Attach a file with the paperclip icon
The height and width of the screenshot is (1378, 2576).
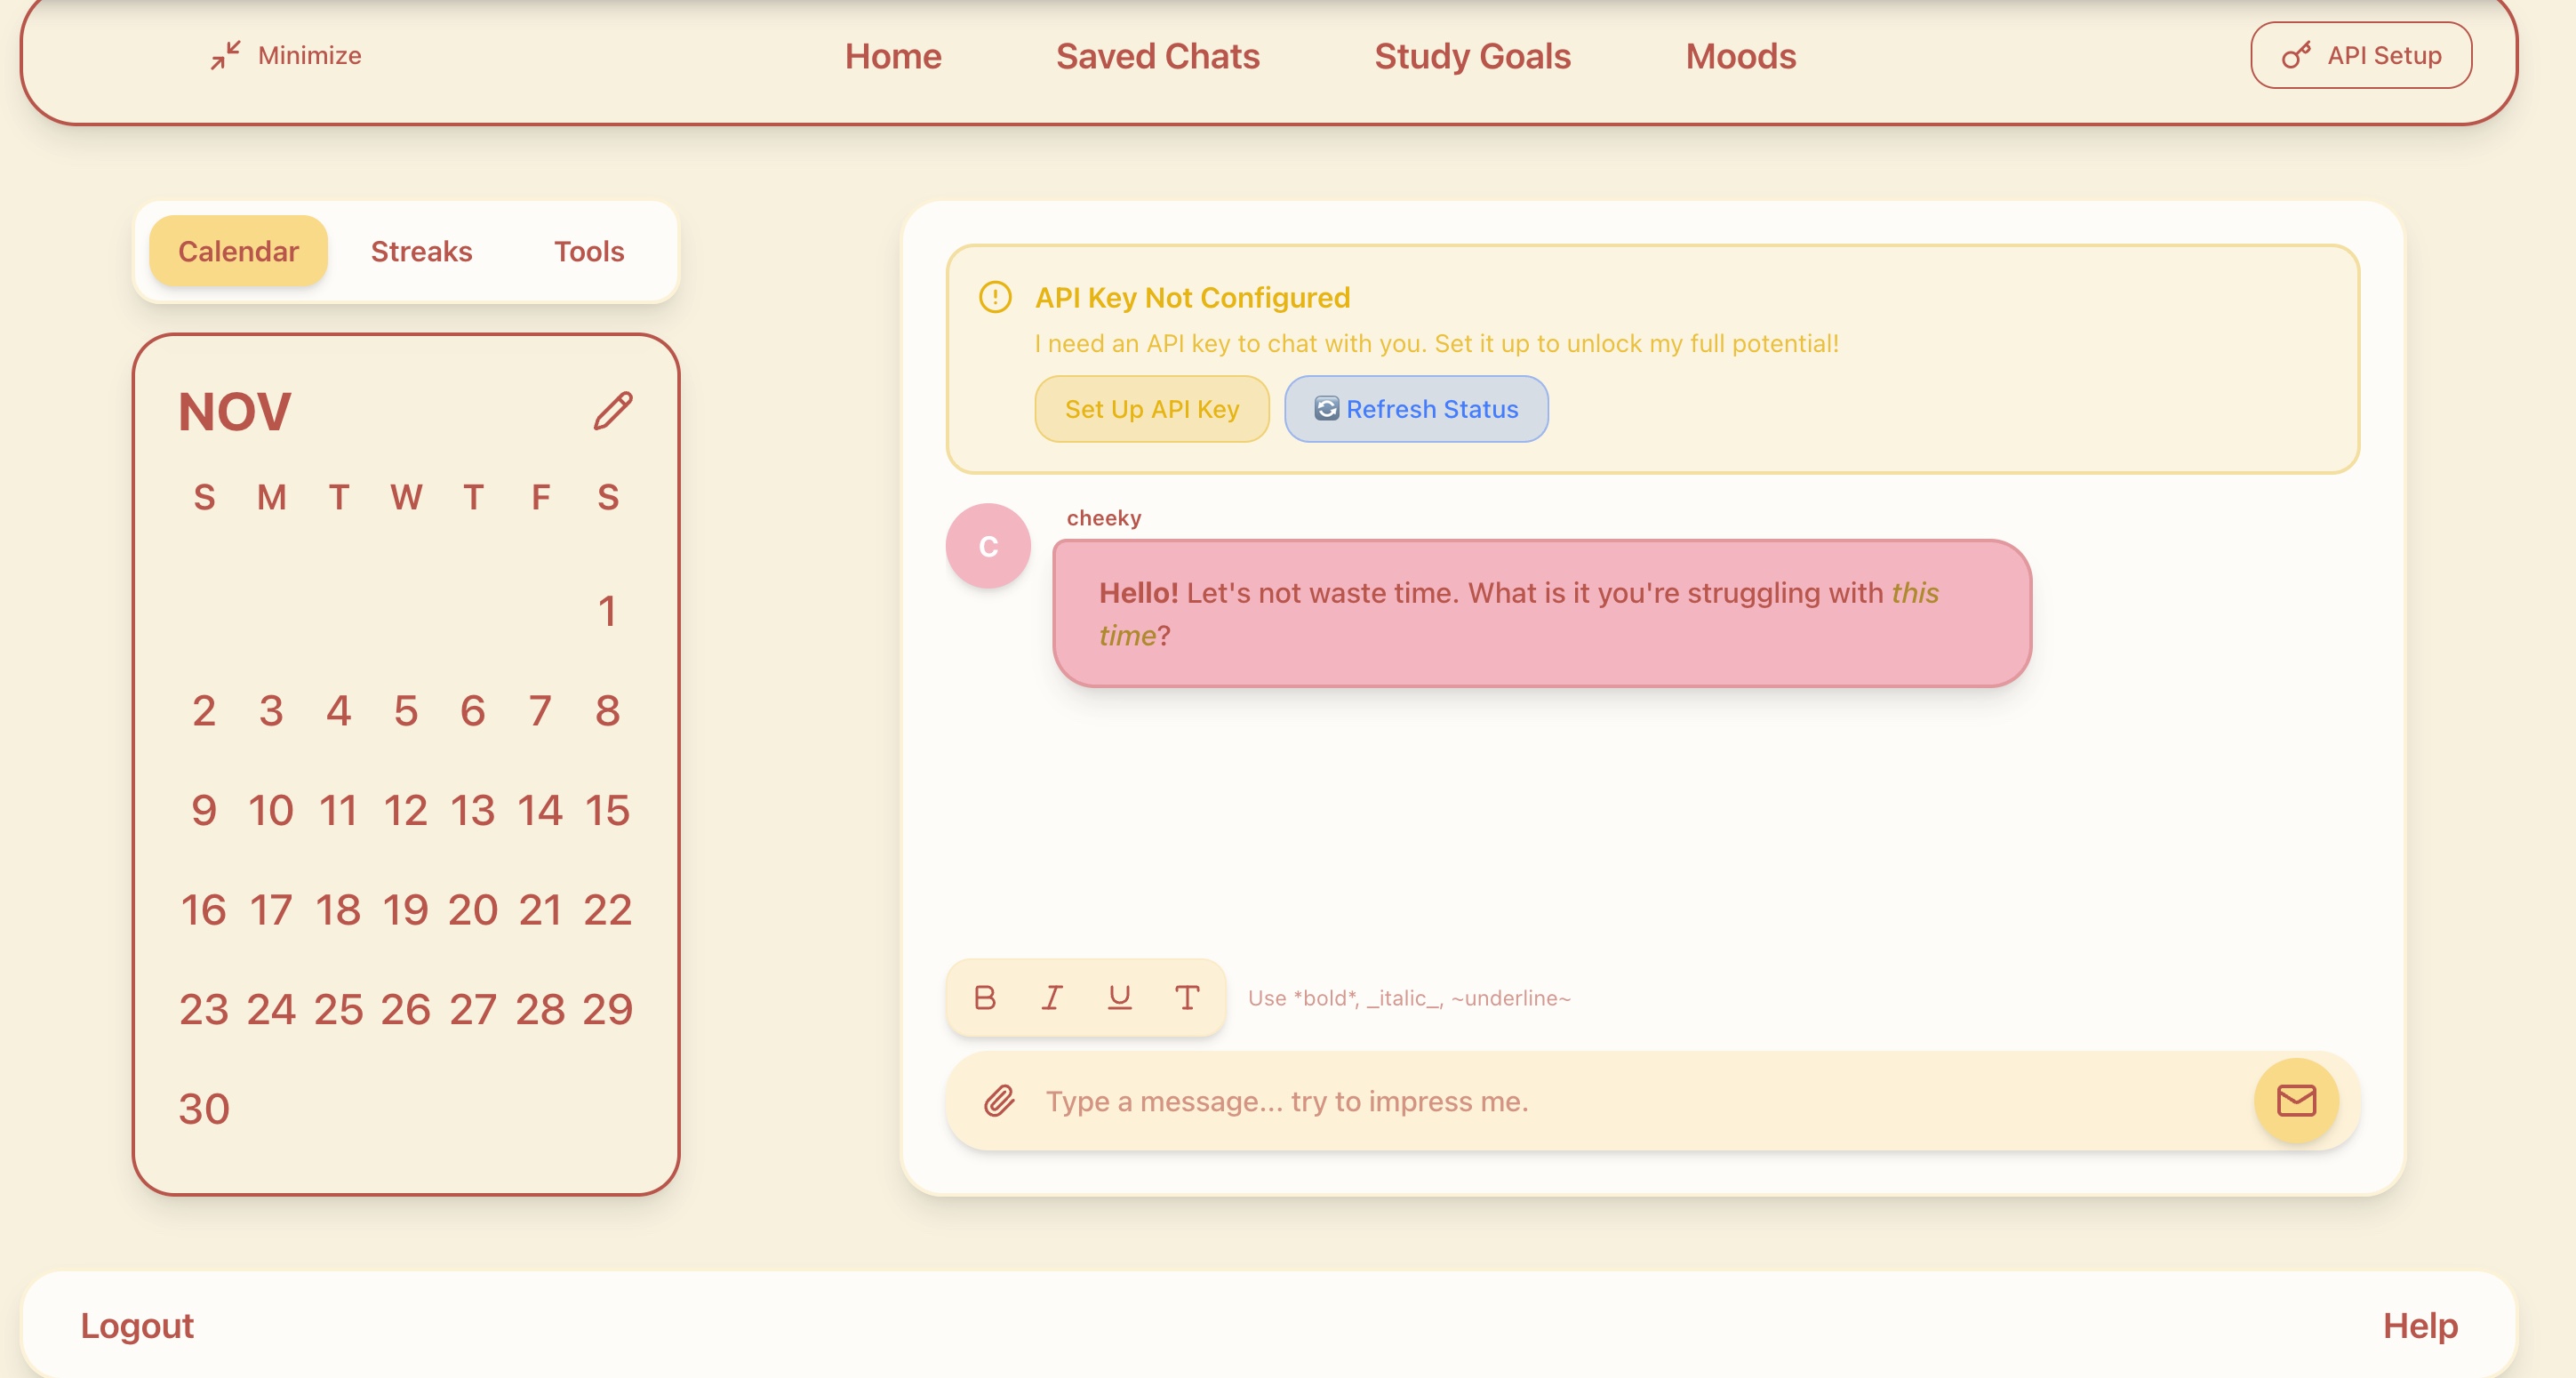(997, 1101)
